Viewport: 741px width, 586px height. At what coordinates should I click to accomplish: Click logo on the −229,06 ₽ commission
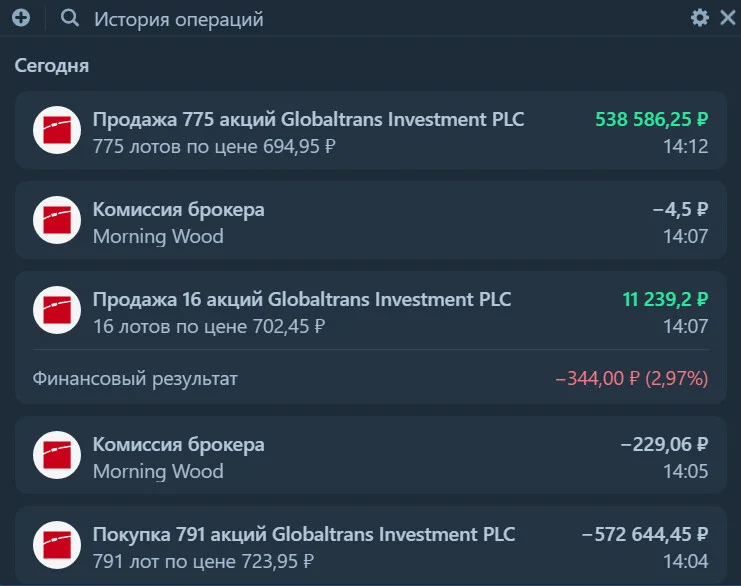(57, 455)
